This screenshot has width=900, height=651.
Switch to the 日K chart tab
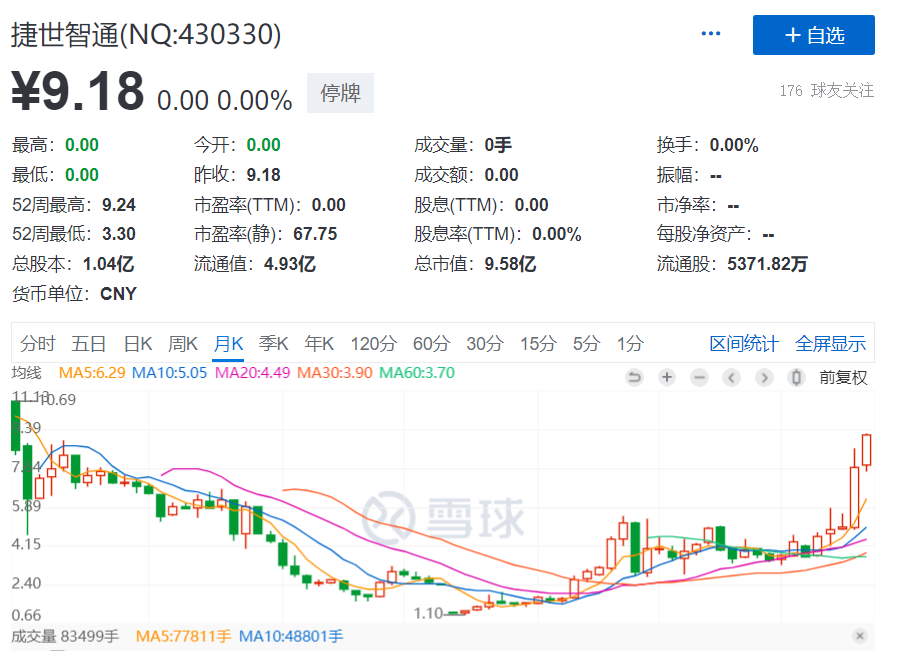pos(138,344)
